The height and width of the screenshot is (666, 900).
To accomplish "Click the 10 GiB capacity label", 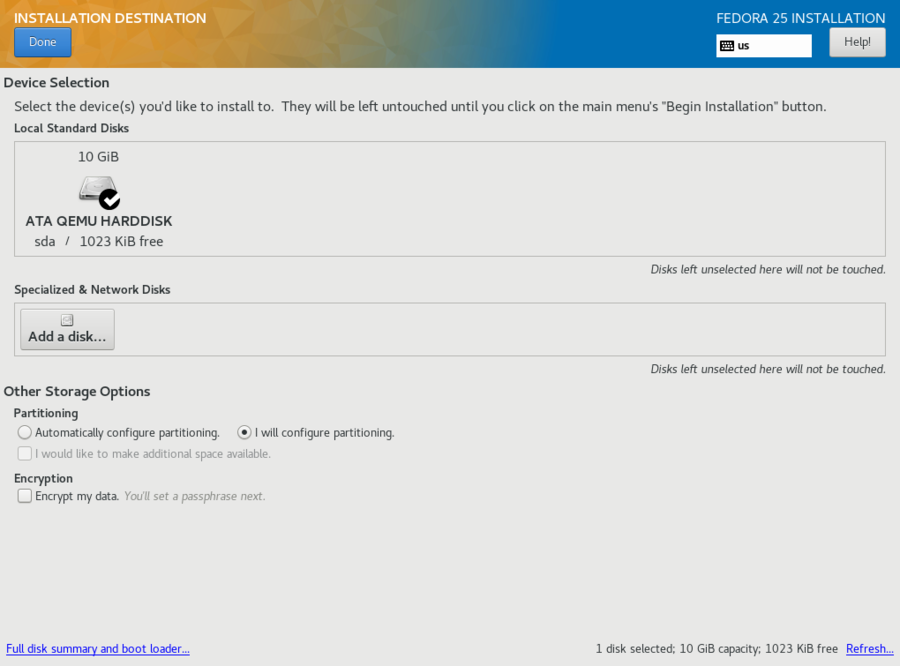I will pos(99,157).
